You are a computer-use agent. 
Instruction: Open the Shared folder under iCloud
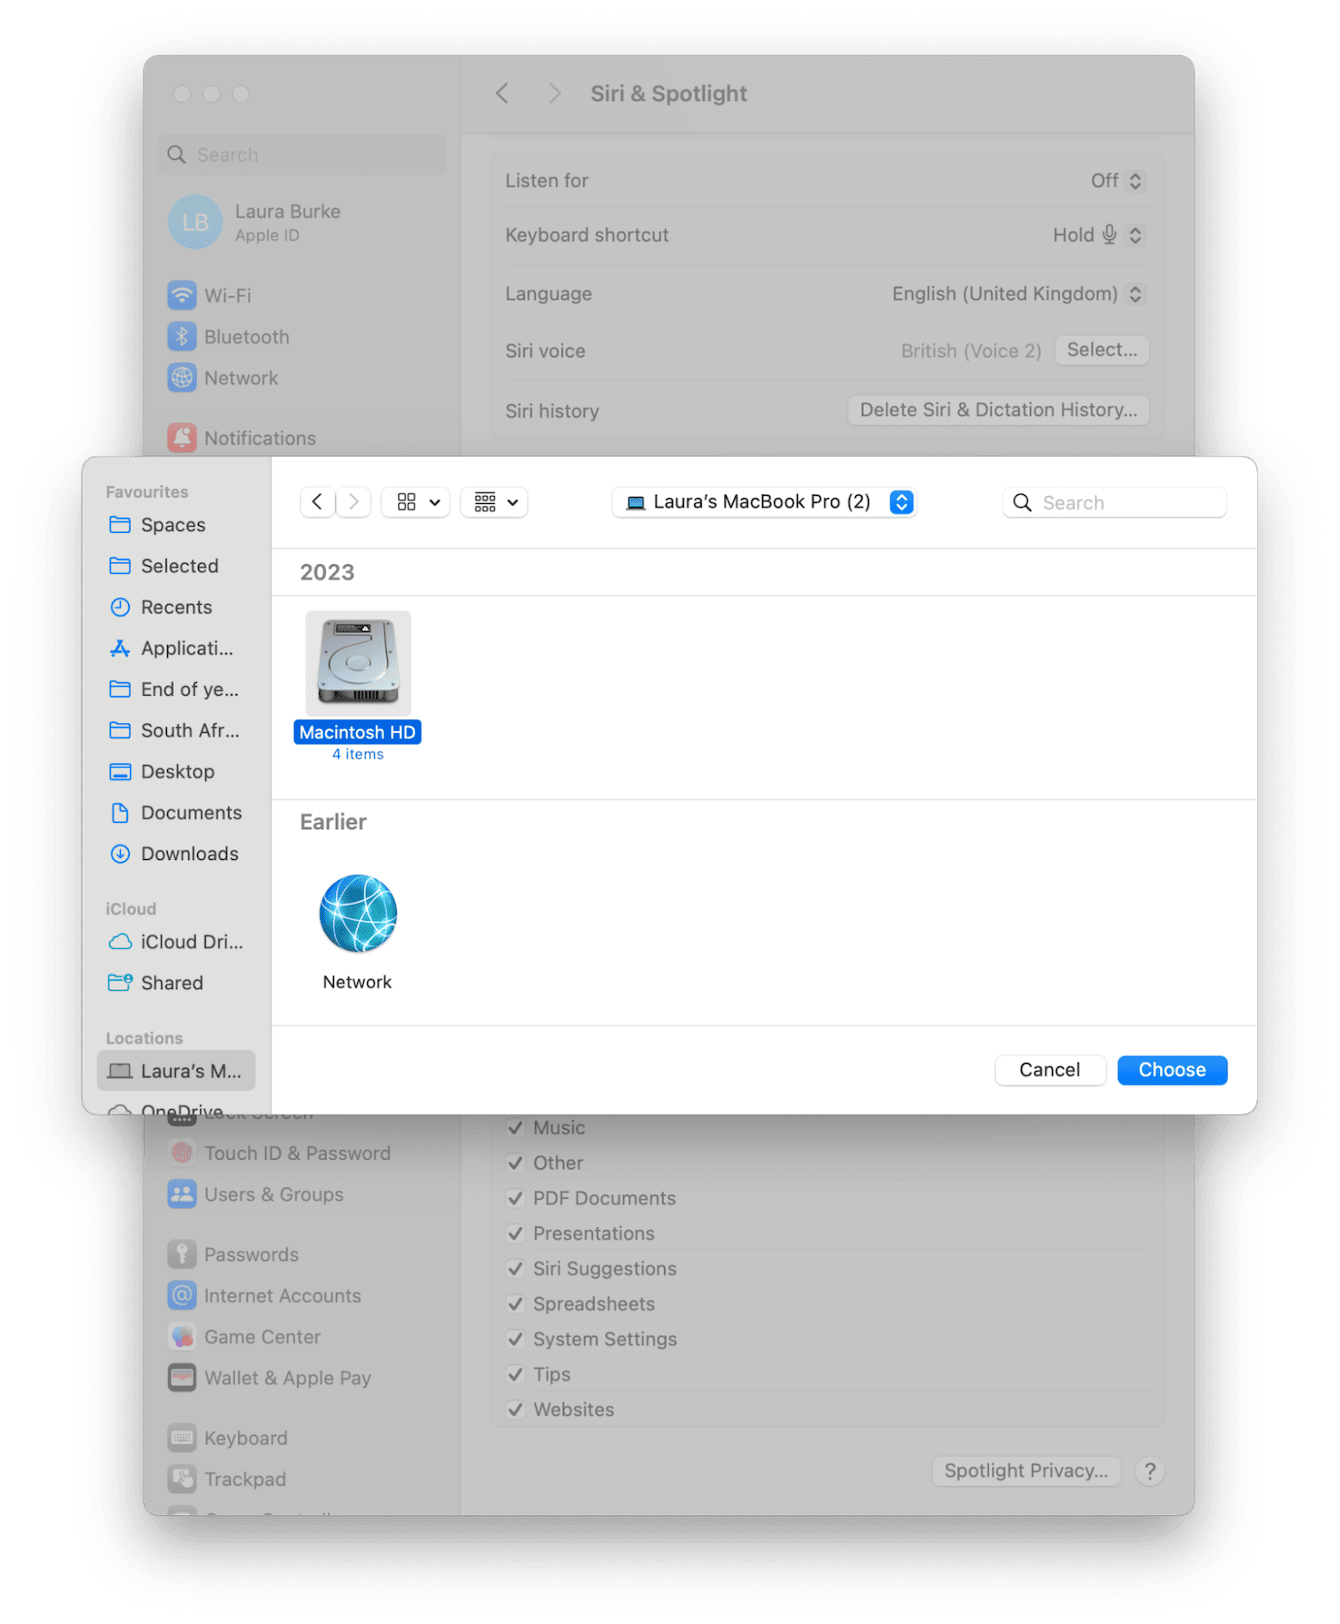(171, 983)
